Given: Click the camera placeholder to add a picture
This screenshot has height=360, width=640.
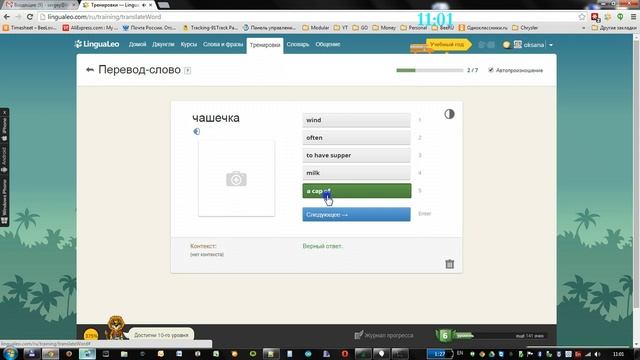Looking at the screenshot, I should [236, 178].
